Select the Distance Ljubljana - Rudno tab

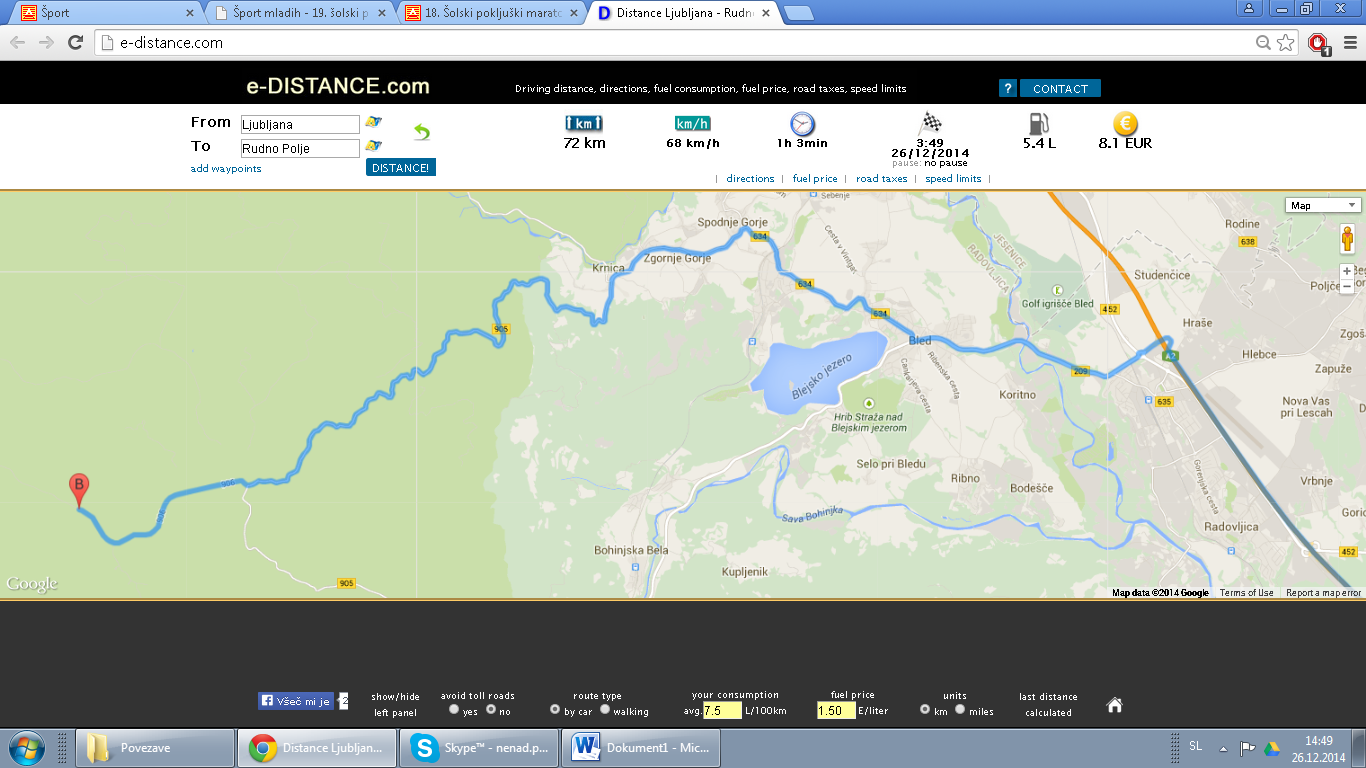tap(685, 13)
